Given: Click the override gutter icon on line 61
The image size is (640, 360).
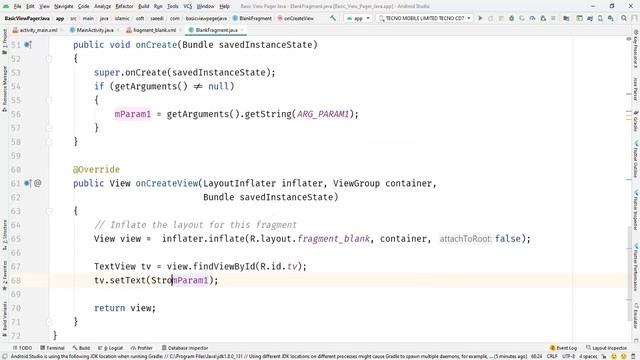Looking at the screenshot, I should (x=27, y=183).
